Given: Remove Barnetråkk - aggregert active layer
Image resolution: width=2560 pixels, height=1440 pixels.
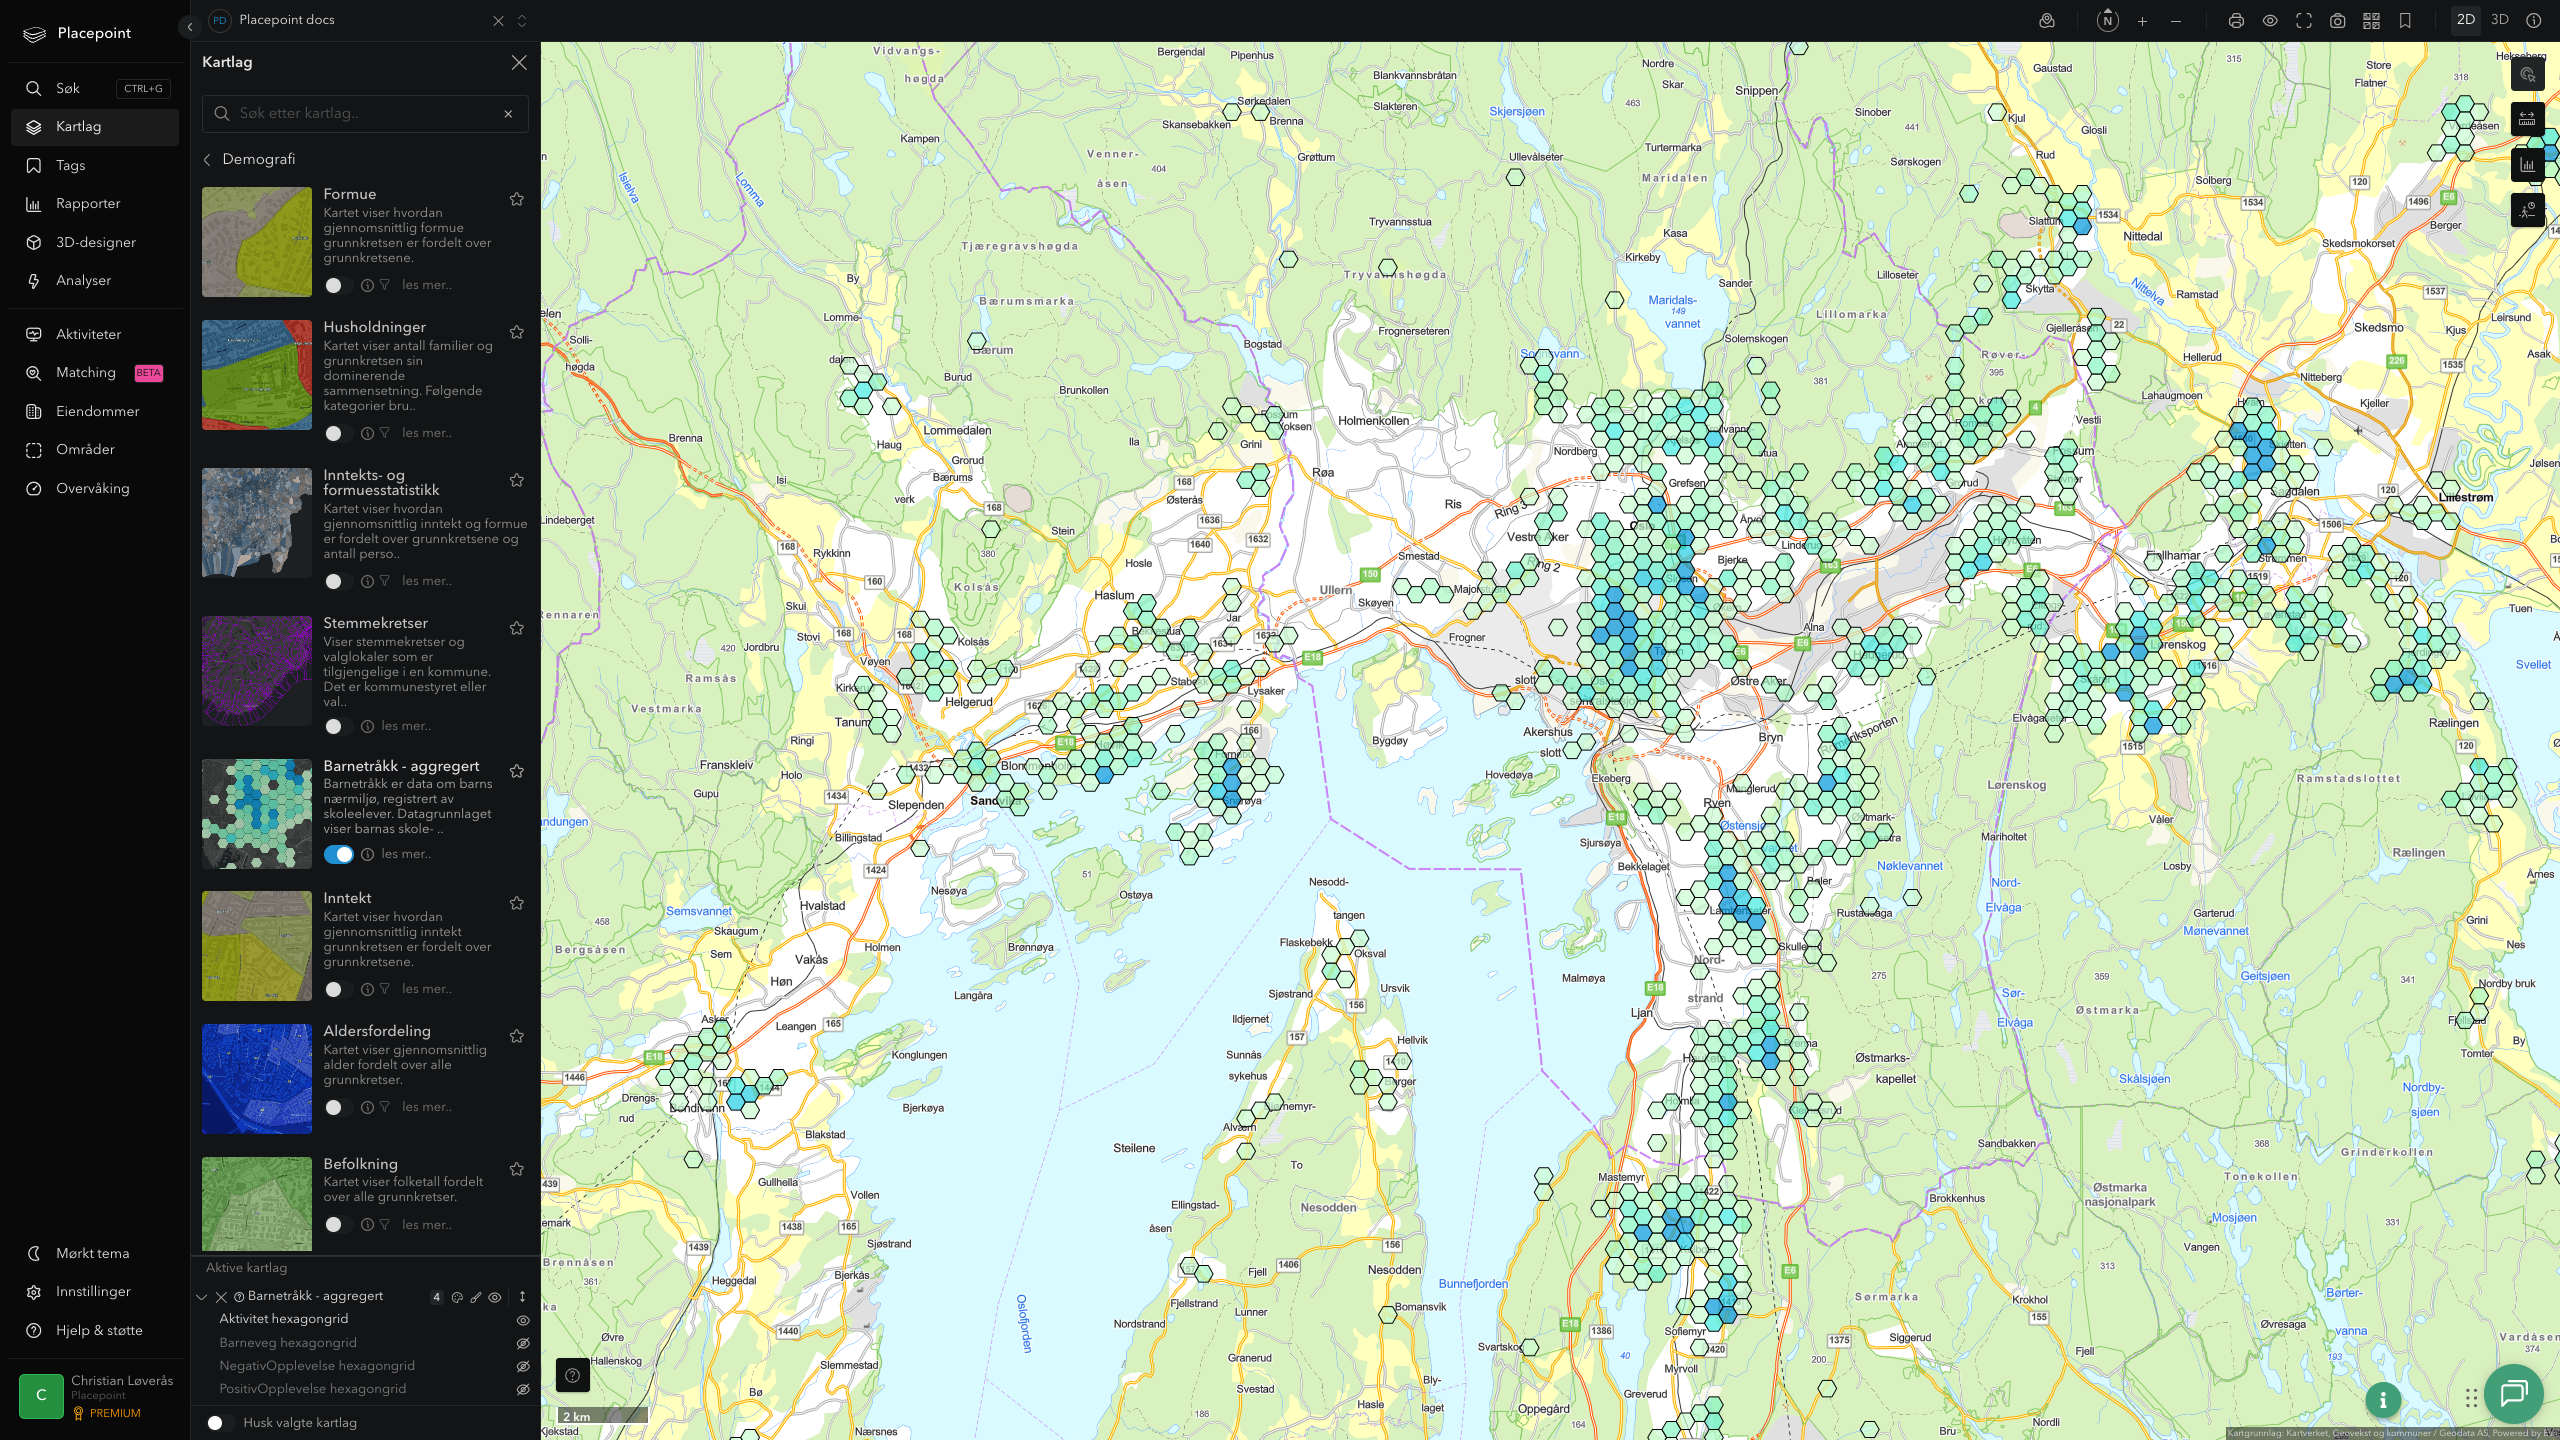Looking at the screenshot, I should [x=221, y=1297].
